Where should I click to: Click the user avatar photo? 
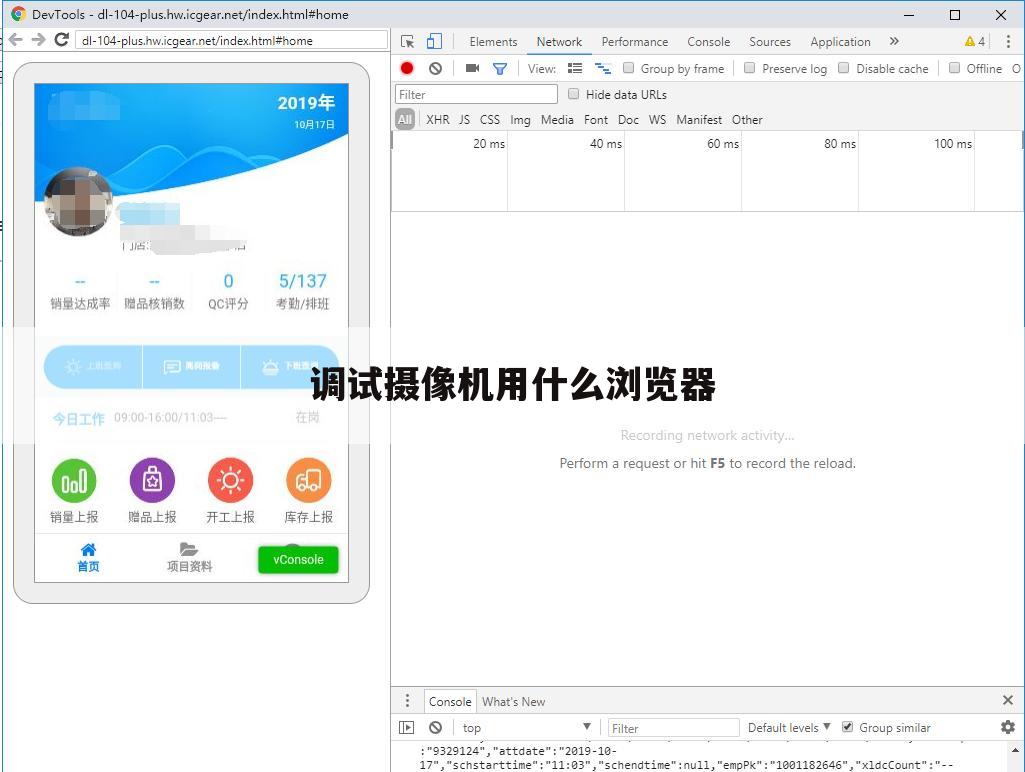click(78, 201)
